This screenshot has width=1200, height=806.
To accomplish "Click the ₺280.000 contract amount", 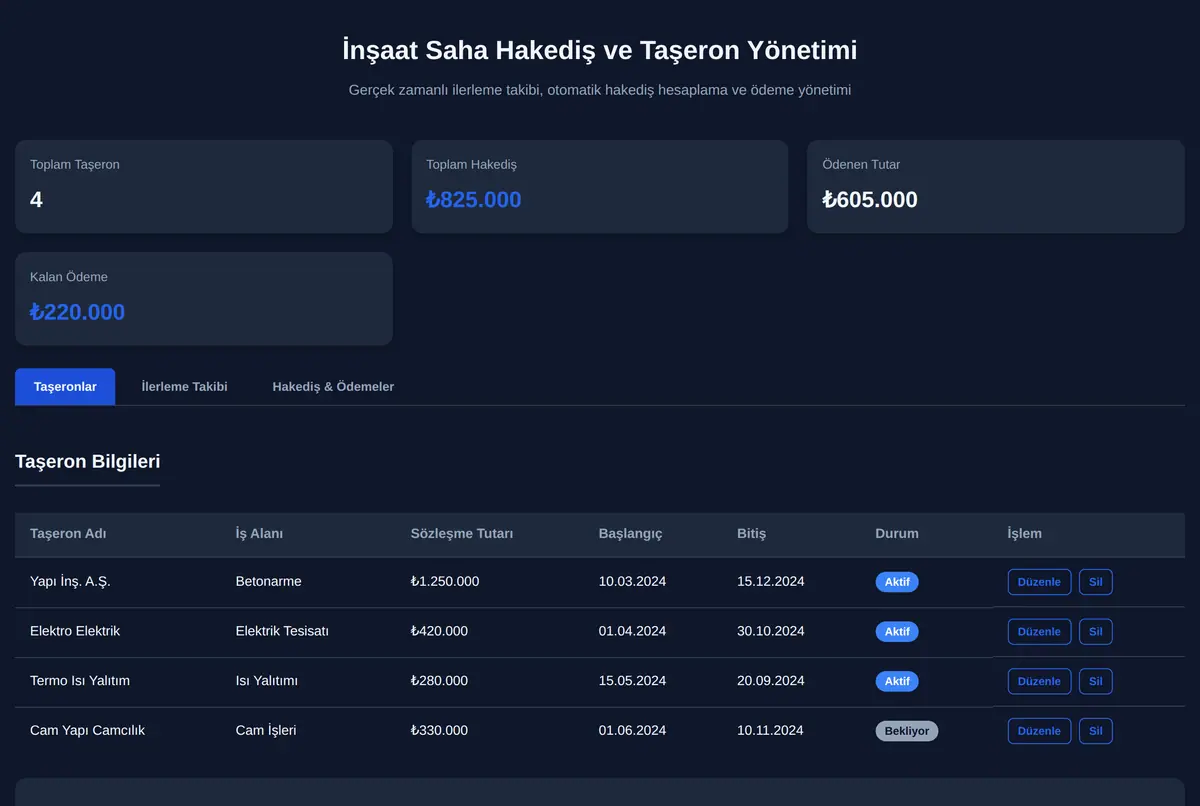I will coord(439,681).
